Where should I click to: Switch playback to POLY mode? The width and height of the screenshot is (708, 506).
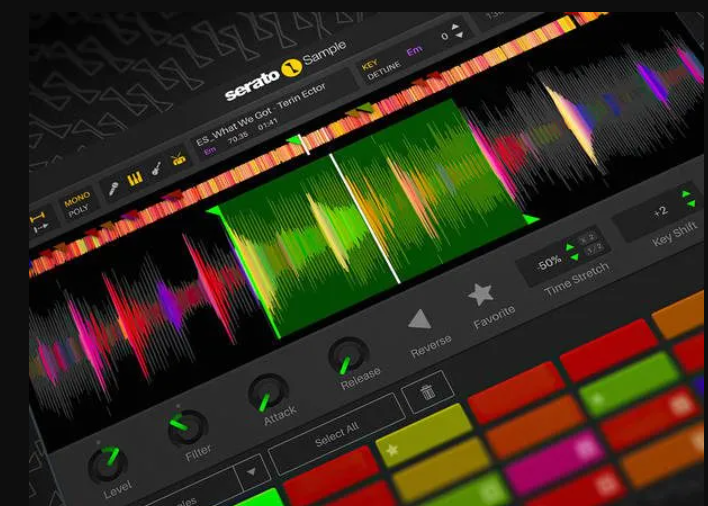(x=78, y=211)
